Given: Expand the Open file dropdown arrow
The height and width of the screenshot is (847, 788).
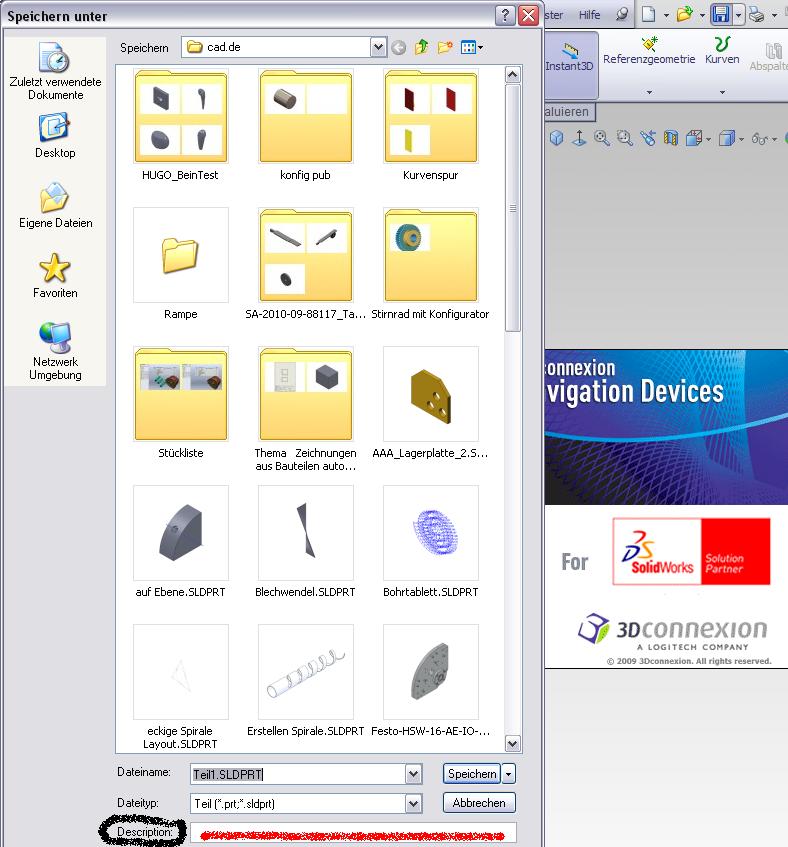Looking at the screenshot, I should (x=702, y=15).
